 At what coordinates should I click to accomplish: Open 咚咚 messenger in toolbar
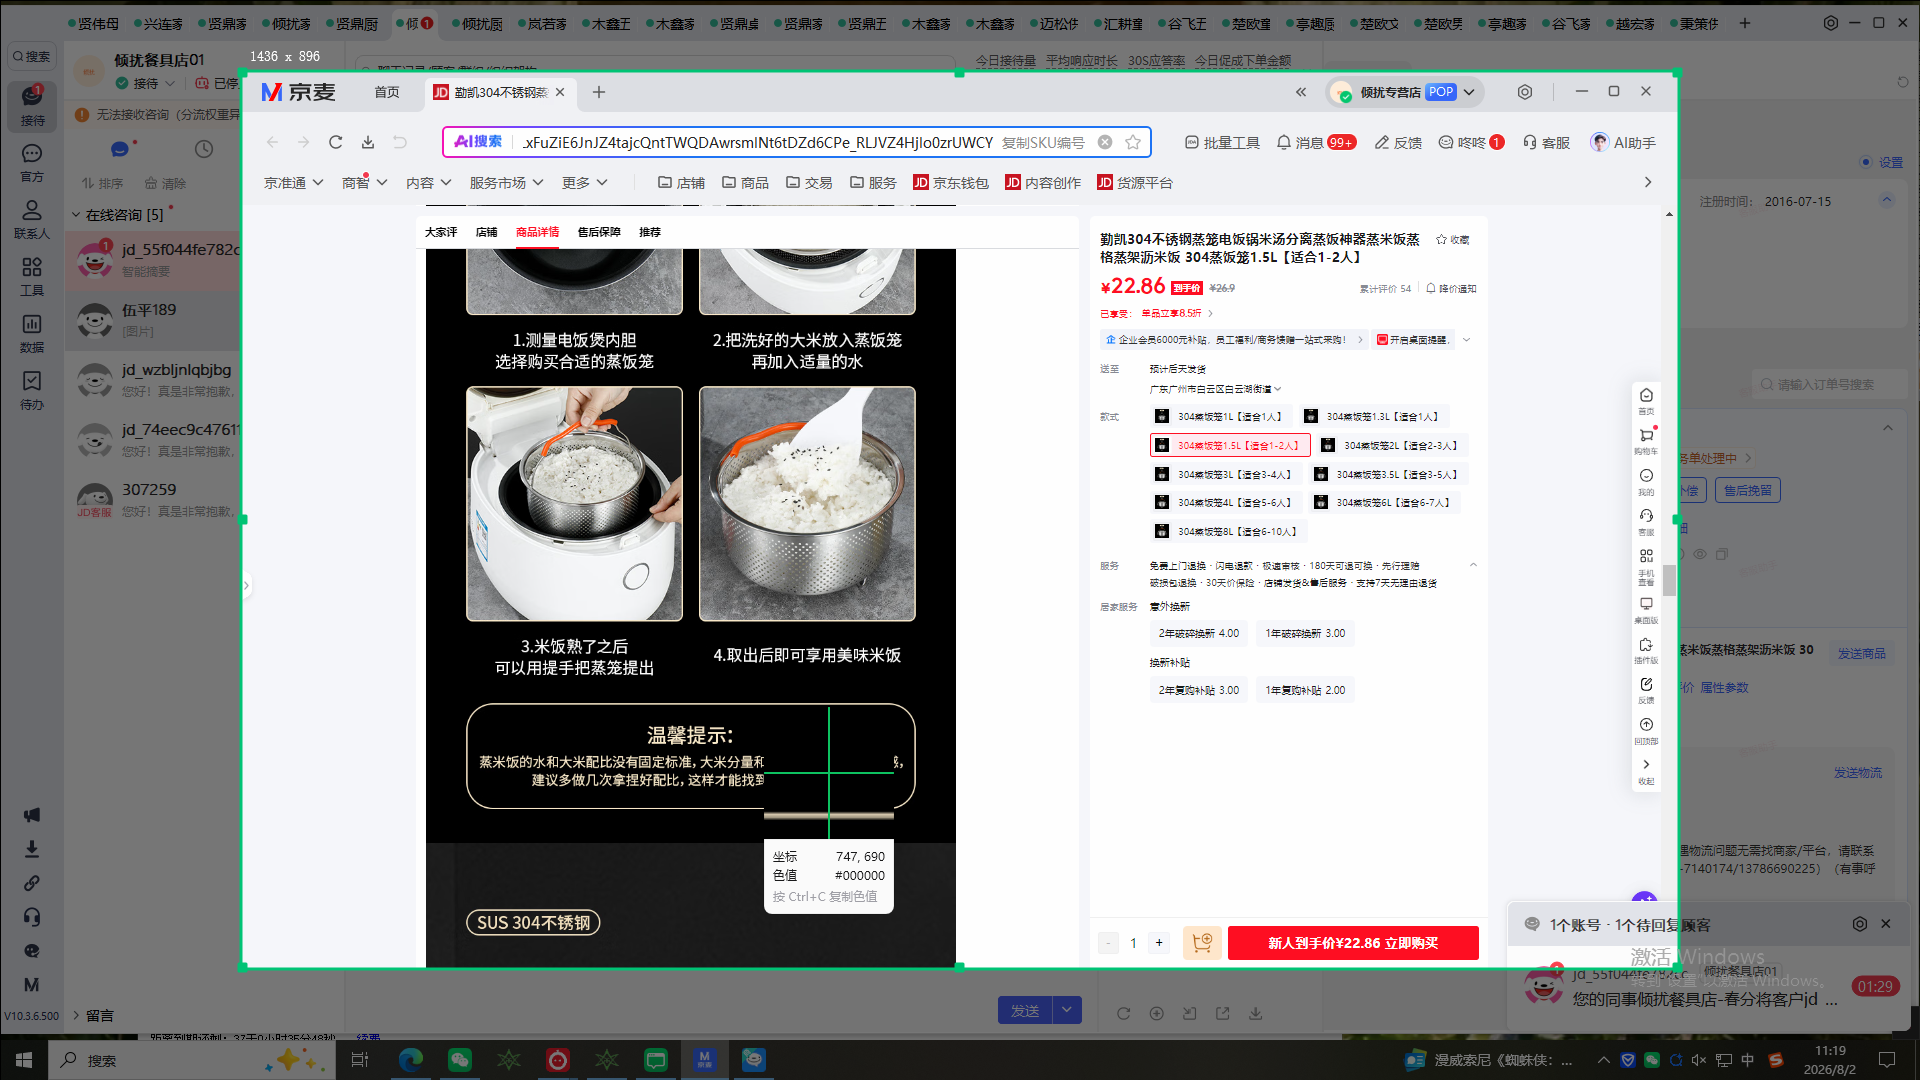coord(1471,143)
